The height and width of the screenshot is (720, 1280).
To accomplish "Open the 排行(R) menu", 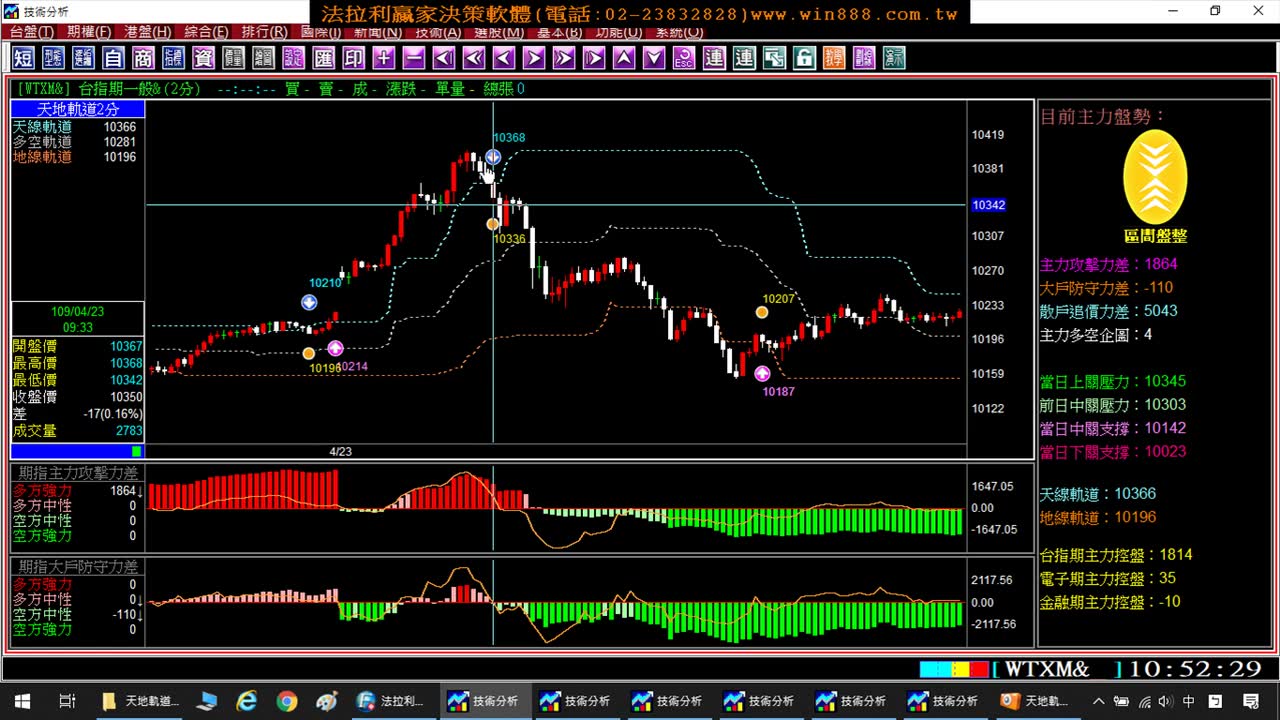I will (264, 32).
